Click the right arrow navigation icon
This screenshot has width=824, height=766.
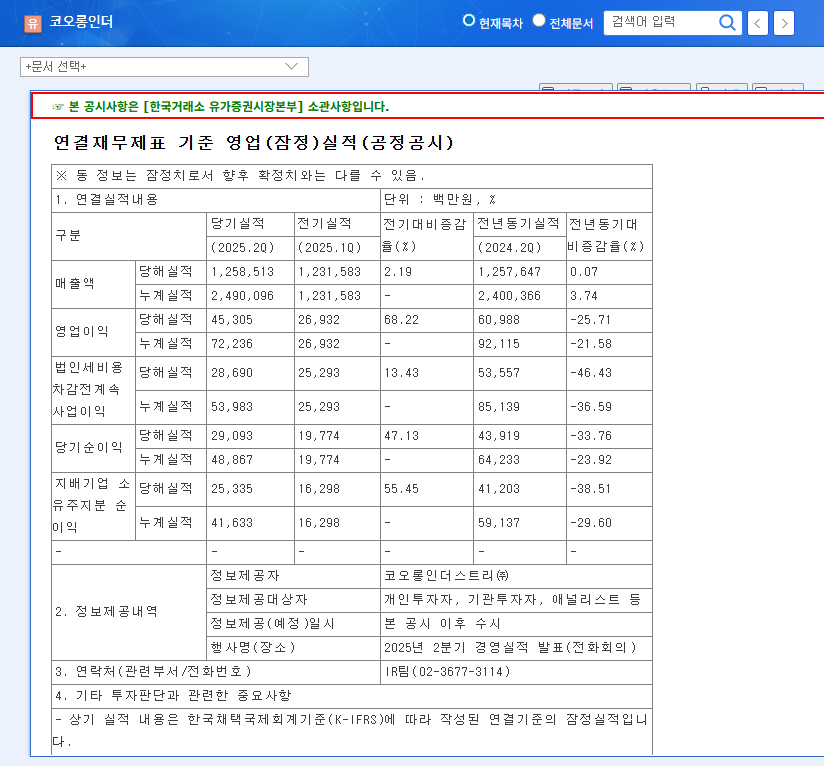click(x=784, y=23)
